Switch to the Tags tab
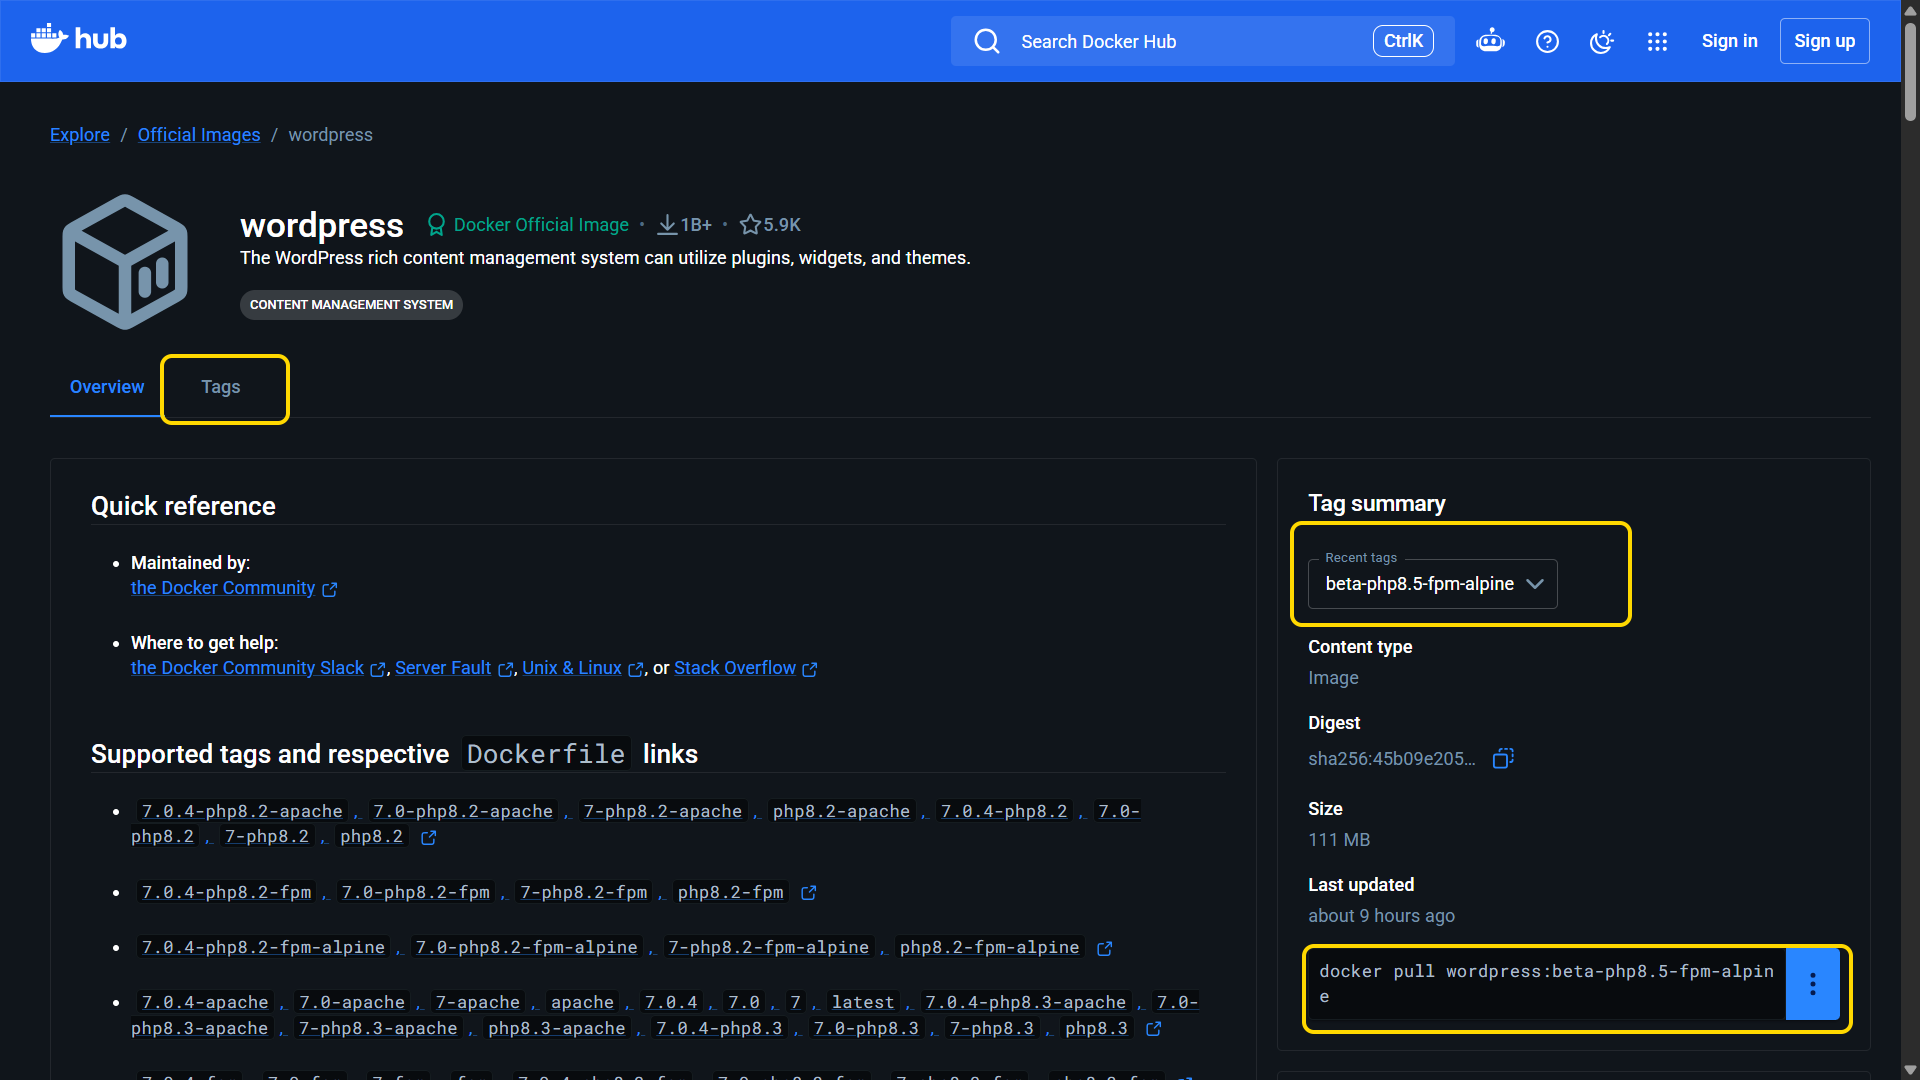This screenshot has height=1080, width=1920. click(x=221, y=387)
